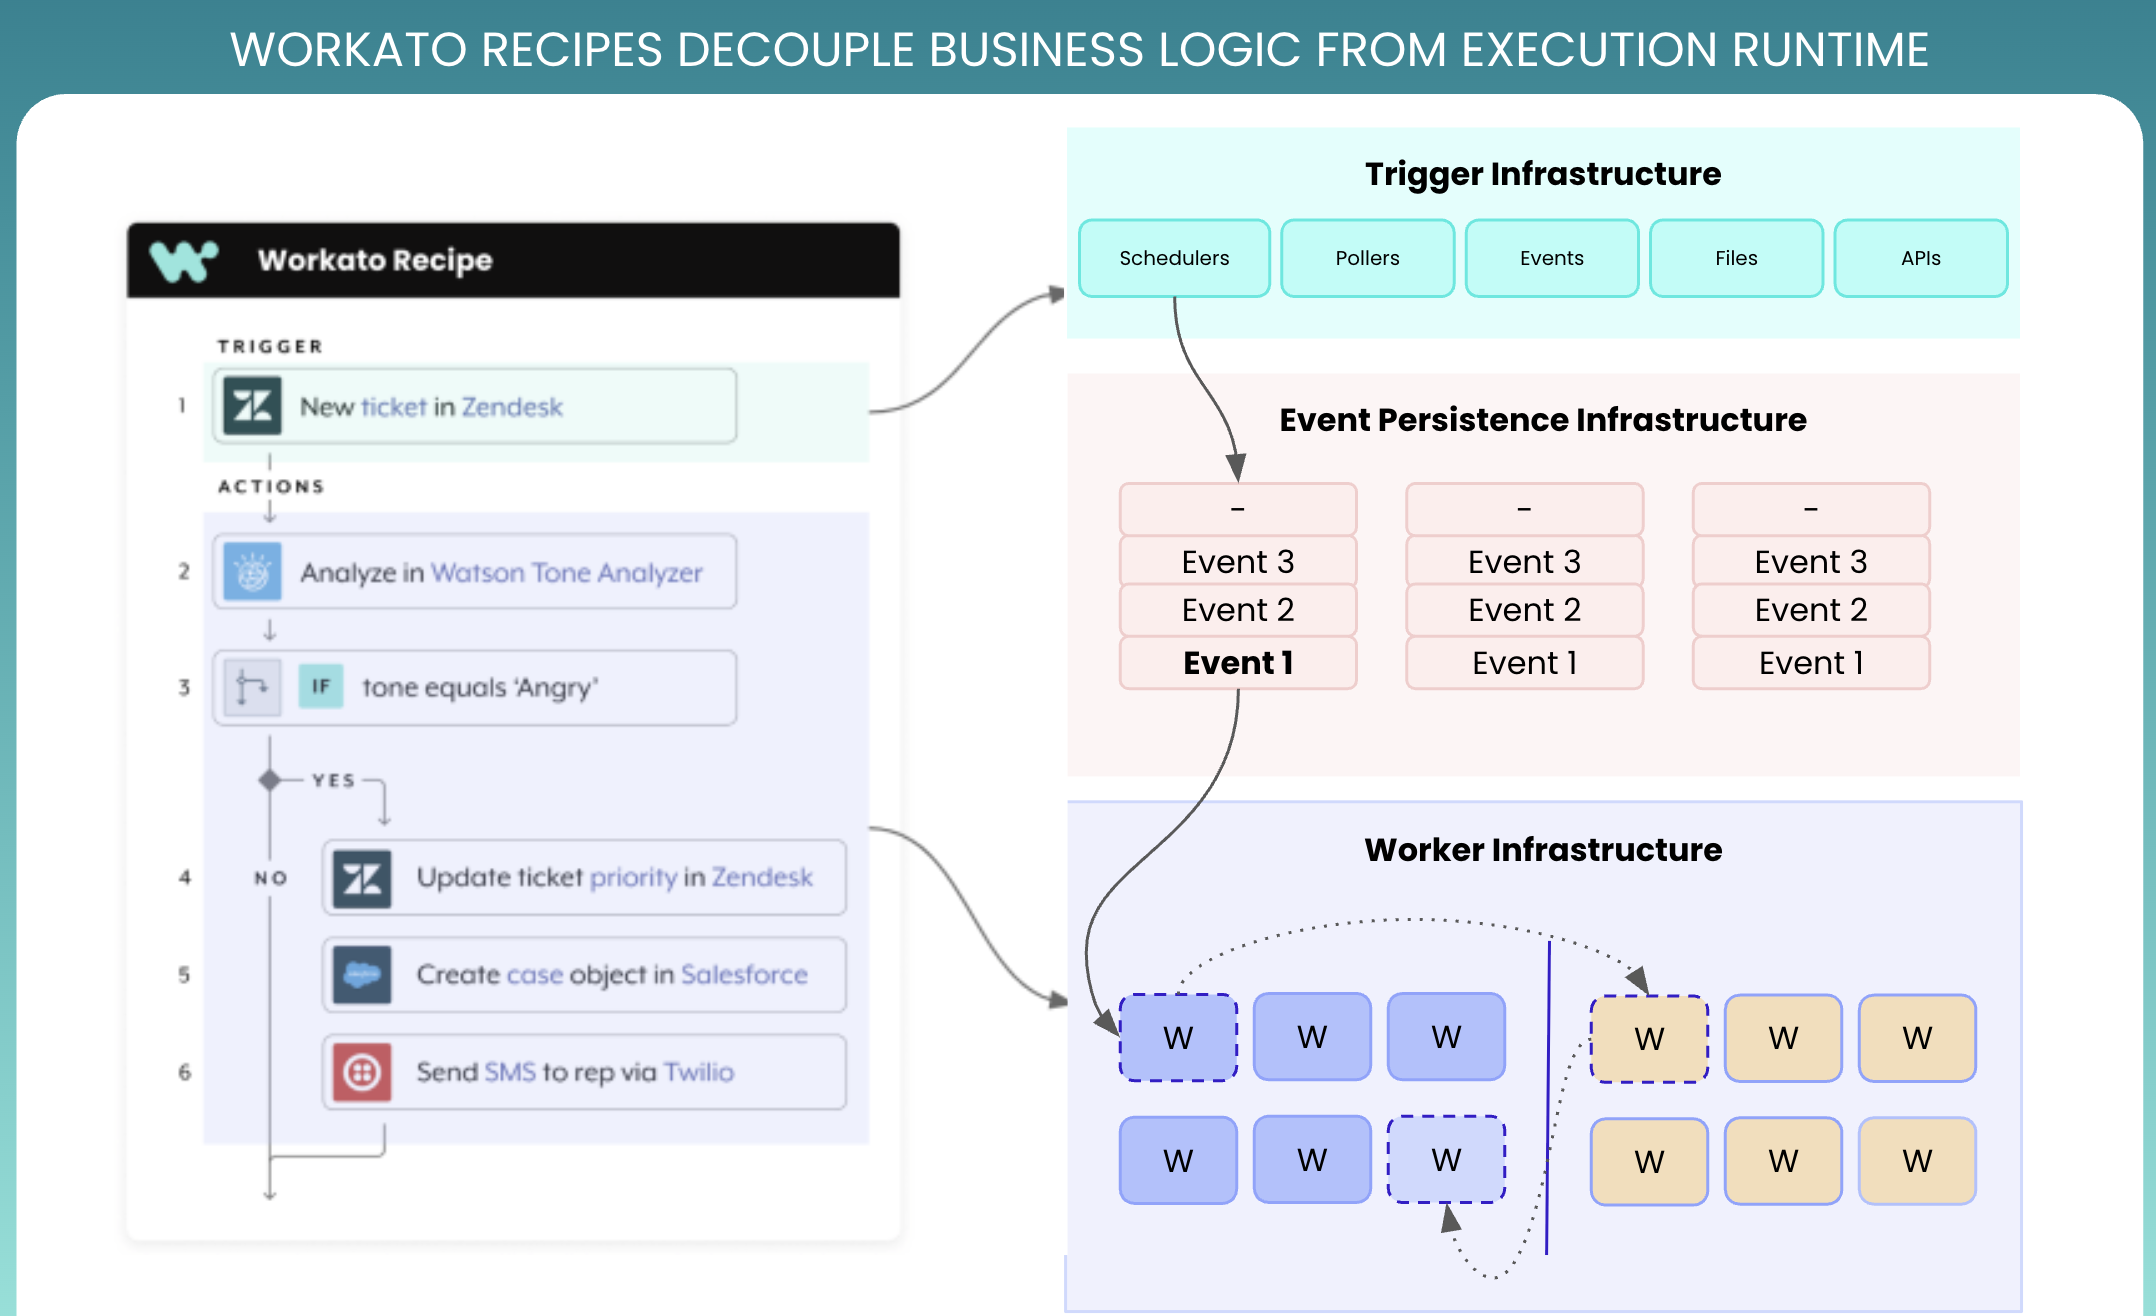The height and width of the screenshot is (1316, 2156).
Task: Select the Schedulers box
Action: [1174, 258]
